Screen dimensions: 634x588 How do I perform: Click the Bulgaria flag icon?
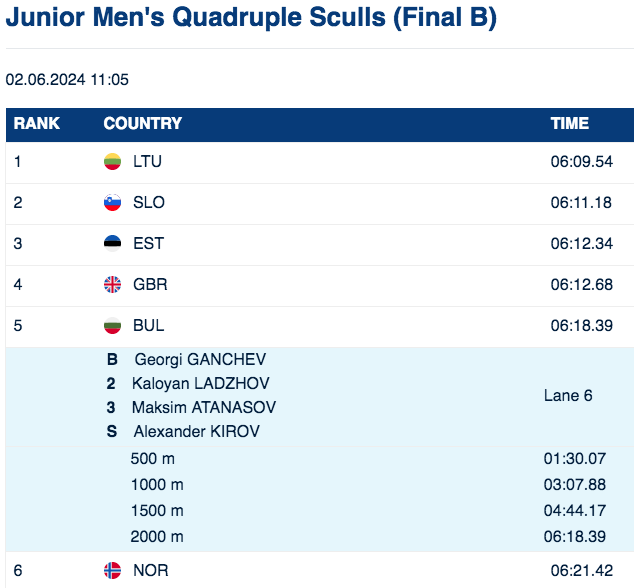(x=112, y=326)
